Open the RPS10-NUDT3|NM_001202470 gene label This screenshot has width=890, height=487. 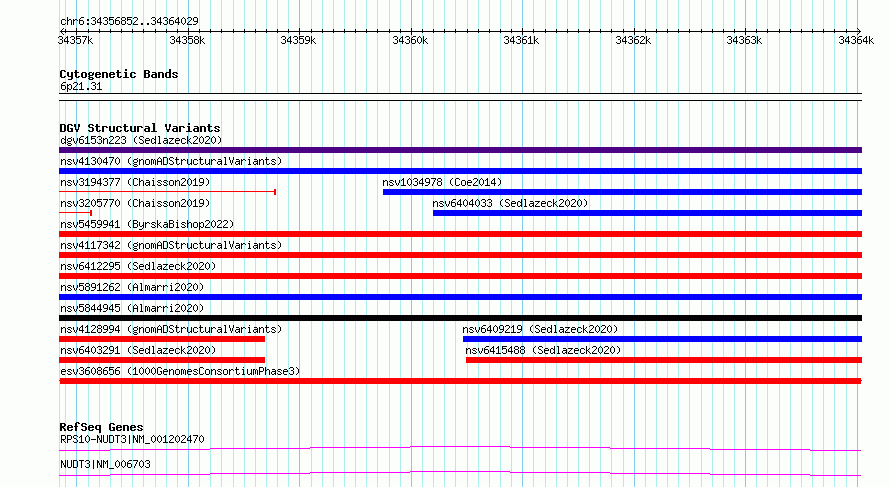pyautogui.click(x=132, y=439)
